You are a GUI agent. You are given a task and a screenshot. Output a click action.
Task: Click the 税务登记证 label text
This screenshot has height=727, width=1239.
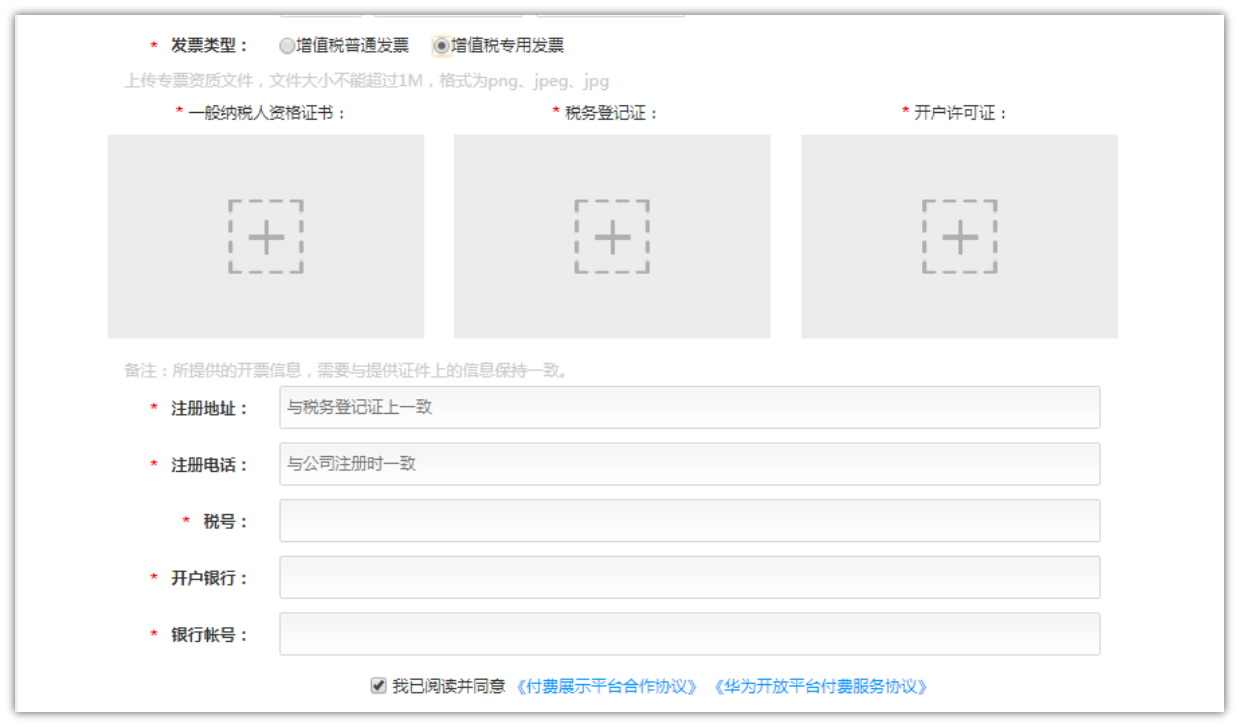click(611, 113)
